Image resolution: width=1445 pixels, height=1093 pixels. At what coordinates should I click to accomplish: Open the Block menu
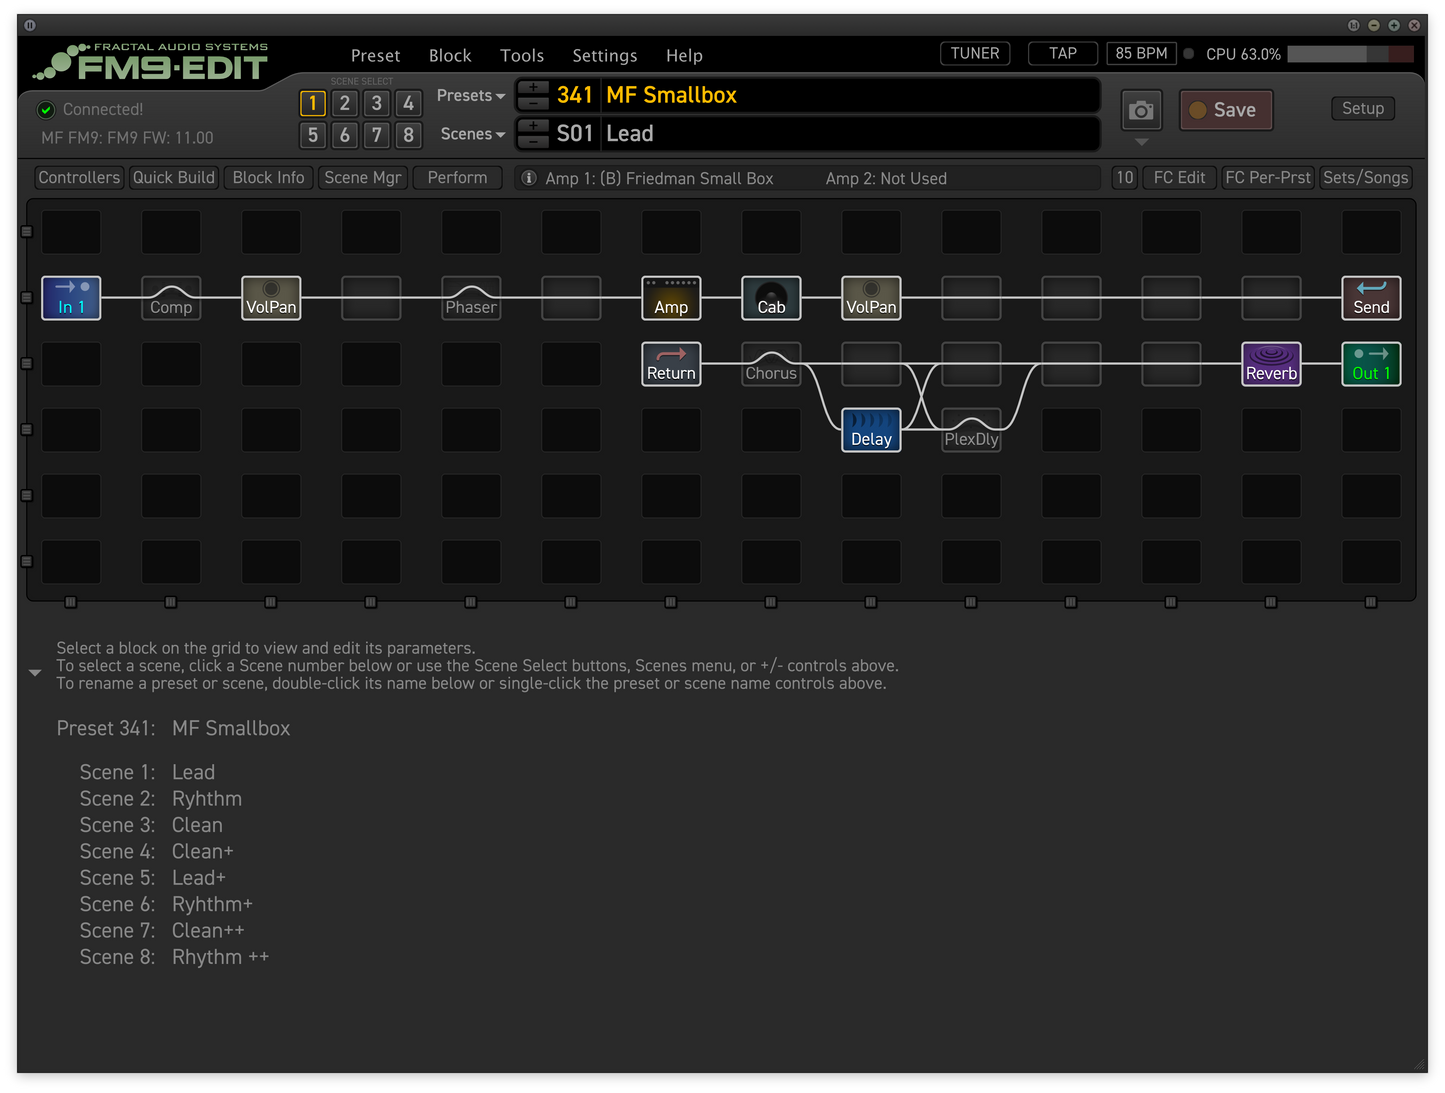(450, 56)
